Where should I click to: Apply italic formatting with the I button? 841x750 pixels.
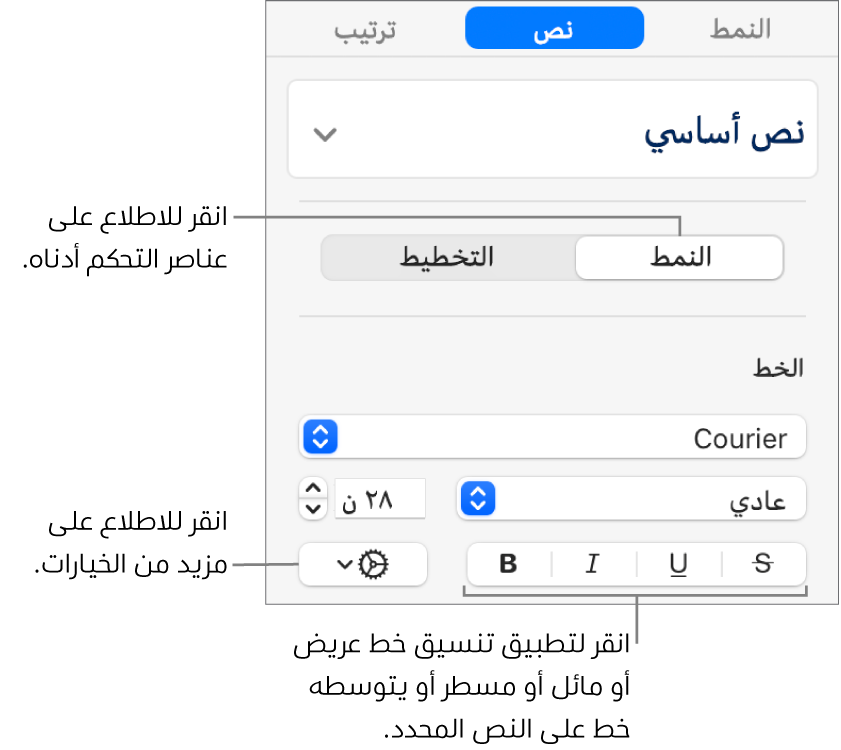(x=592, y=564)
